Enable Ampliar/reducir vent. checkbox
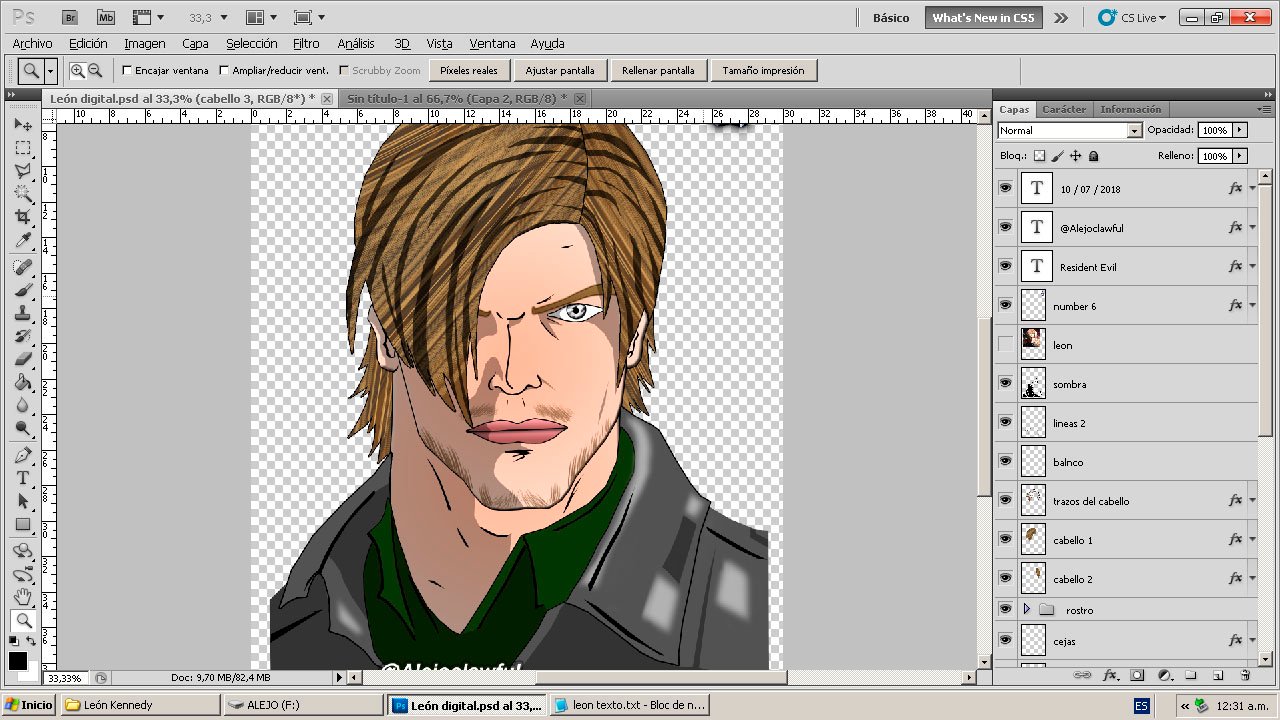 click(x=224, y=70)
